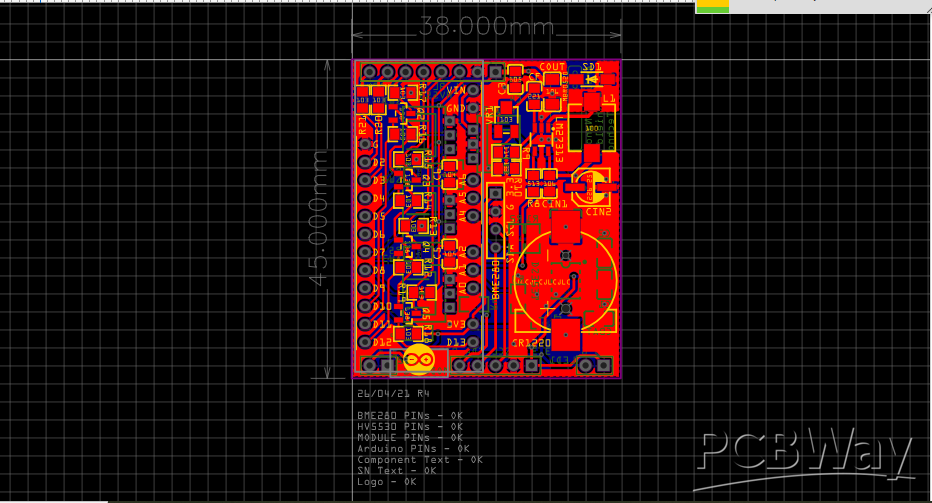Select the 'MODULE PINs - OK' note

coord(410,438)
